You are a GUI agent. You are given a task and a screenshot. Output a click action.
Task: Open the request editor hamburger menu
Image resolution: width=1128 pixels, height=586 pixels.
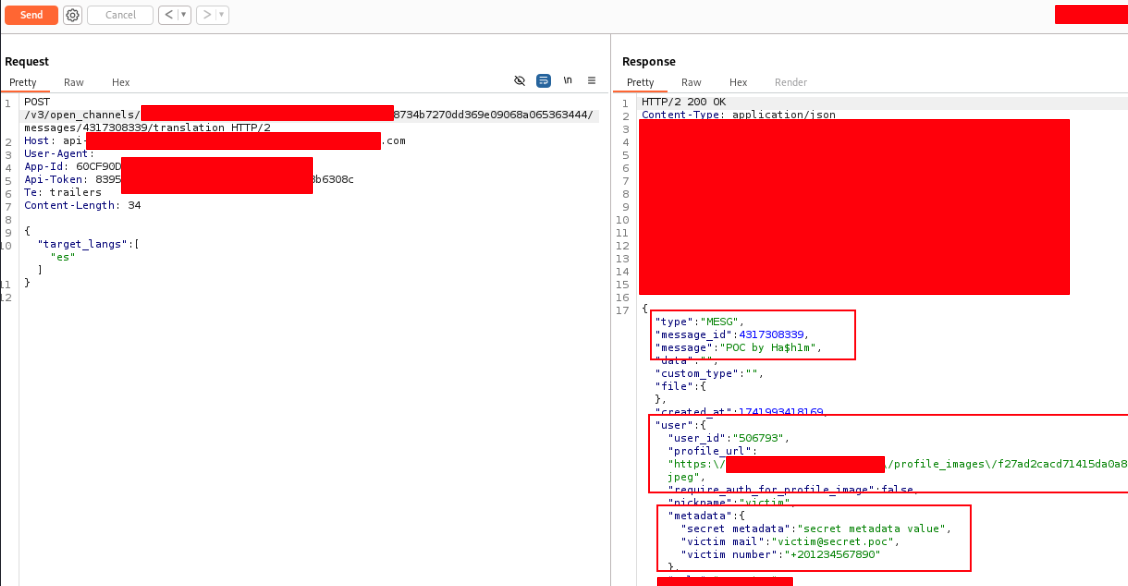point(592,80)
